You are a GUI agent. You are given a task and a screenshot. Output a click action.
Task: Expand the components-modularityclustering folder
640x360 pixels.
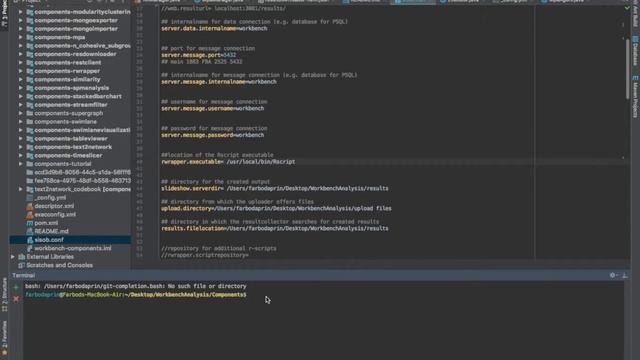pos(20,12)
